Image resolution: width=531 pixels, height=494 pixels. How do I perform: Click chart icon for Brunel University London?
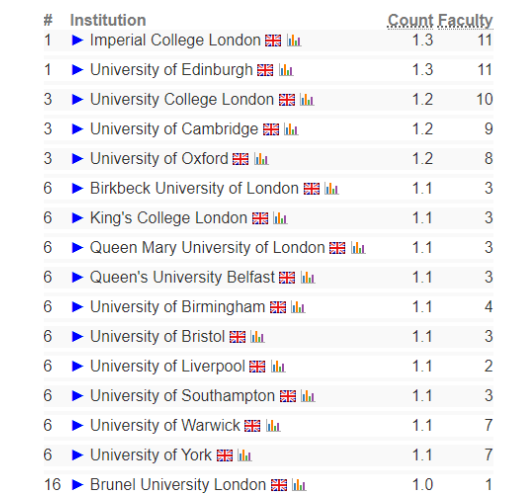(x=299, y=485)
